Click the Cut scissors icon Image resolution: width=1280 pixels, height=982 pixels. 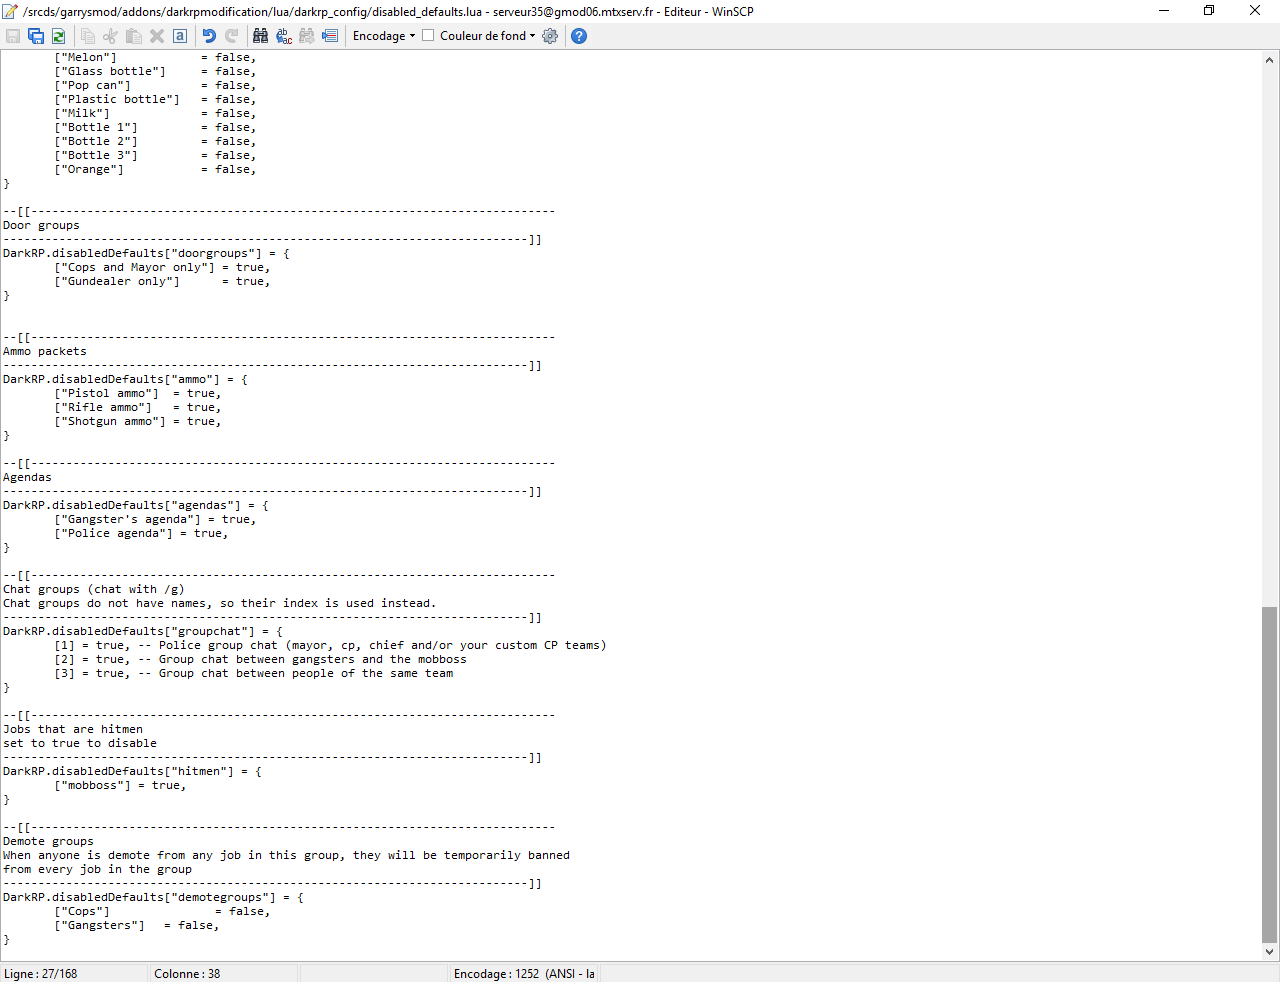110,36
